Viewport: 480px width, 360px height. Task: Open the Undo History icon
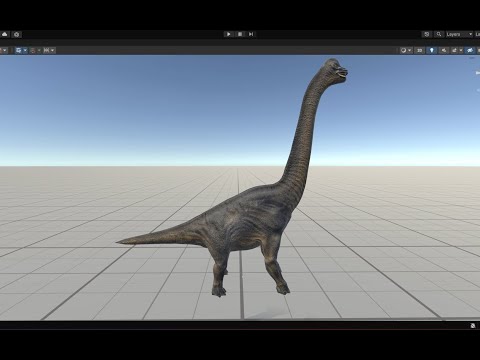coord(426,34)
